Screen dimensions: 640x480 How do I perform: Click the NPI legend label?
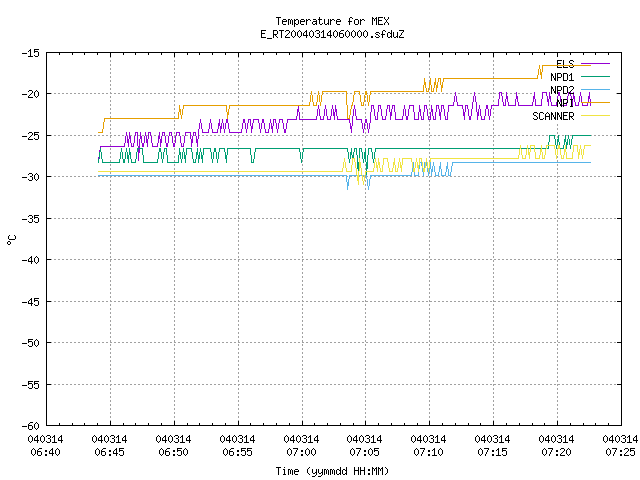tap(565, 103)
